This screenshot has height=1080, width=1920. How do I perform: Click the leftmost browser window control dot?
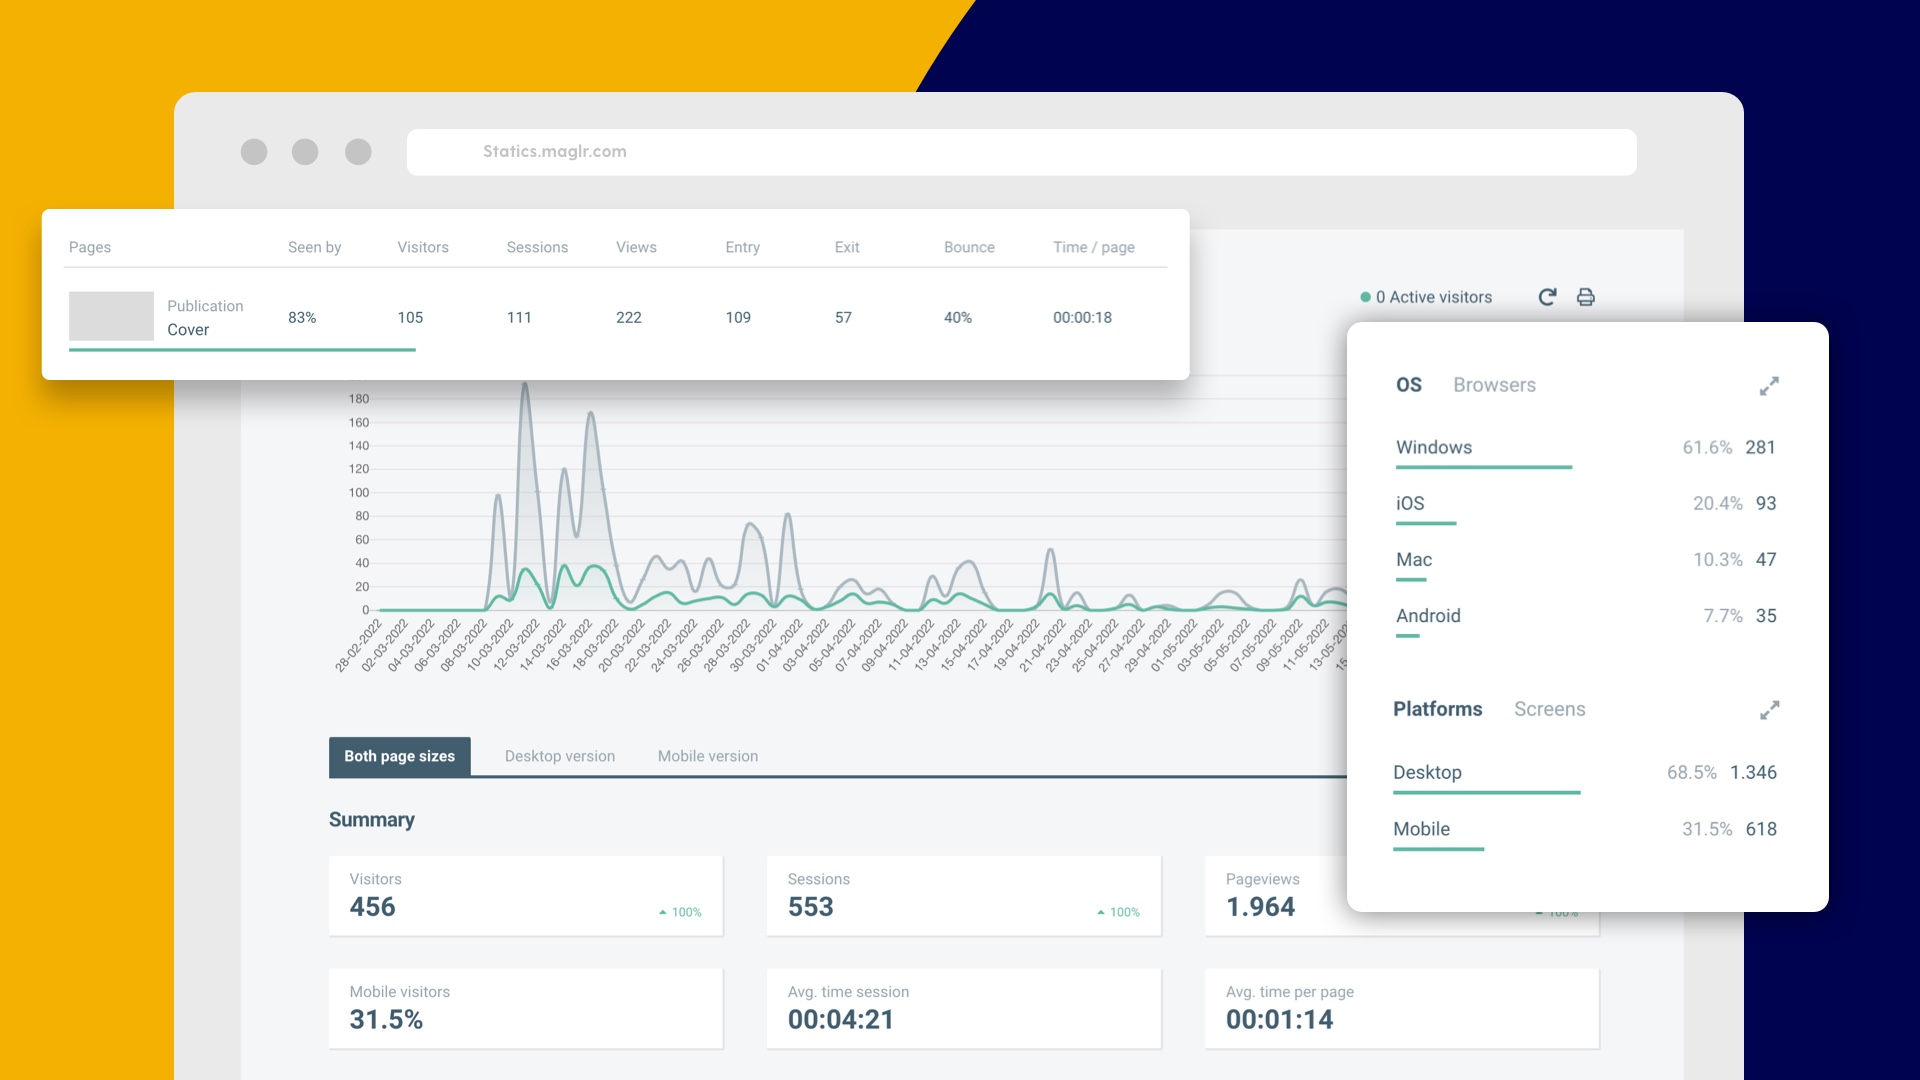[x=255, y=152]
